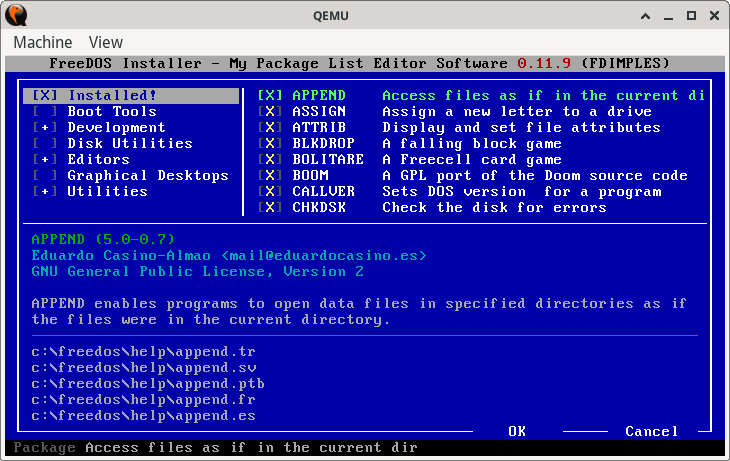Maximize the QEMU window
730x461 pixels.
[x=691, y=16]
